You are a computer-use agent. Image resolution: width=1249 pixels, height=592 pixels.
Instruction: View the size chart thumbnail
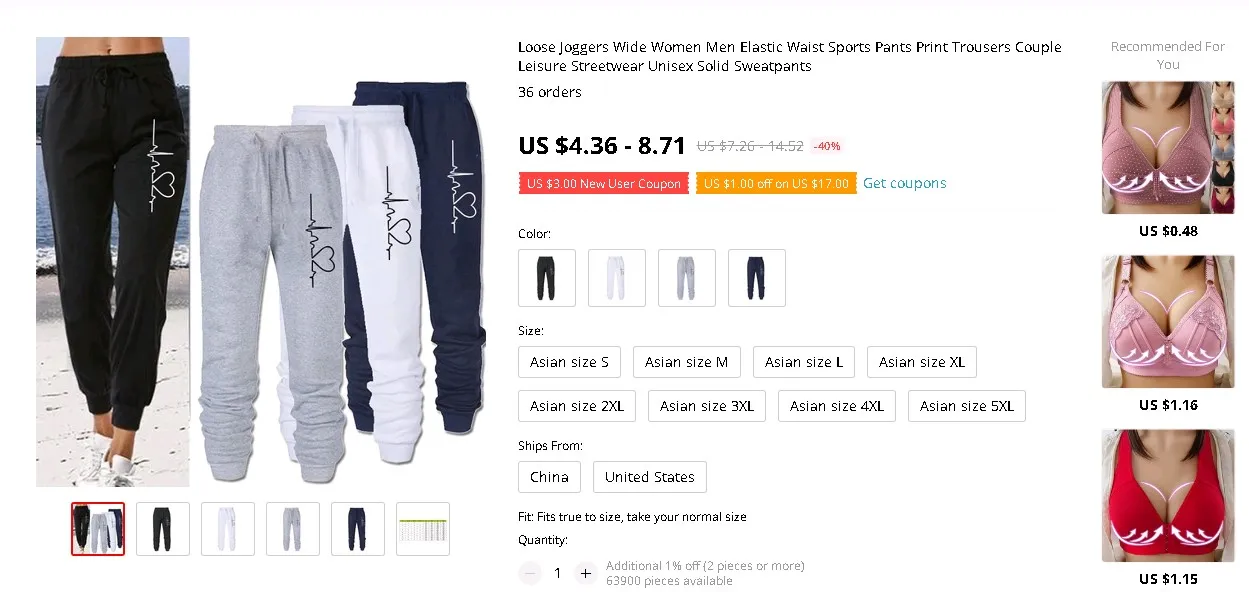click(423, 529)
